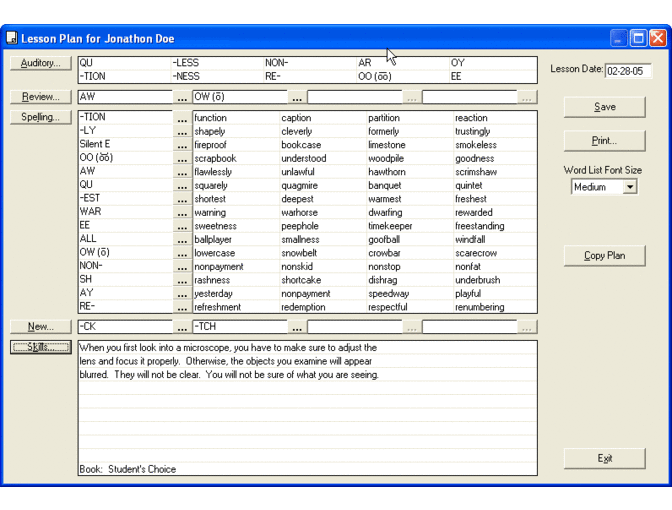Click the Copy Plan button

(x=604, y=256)
